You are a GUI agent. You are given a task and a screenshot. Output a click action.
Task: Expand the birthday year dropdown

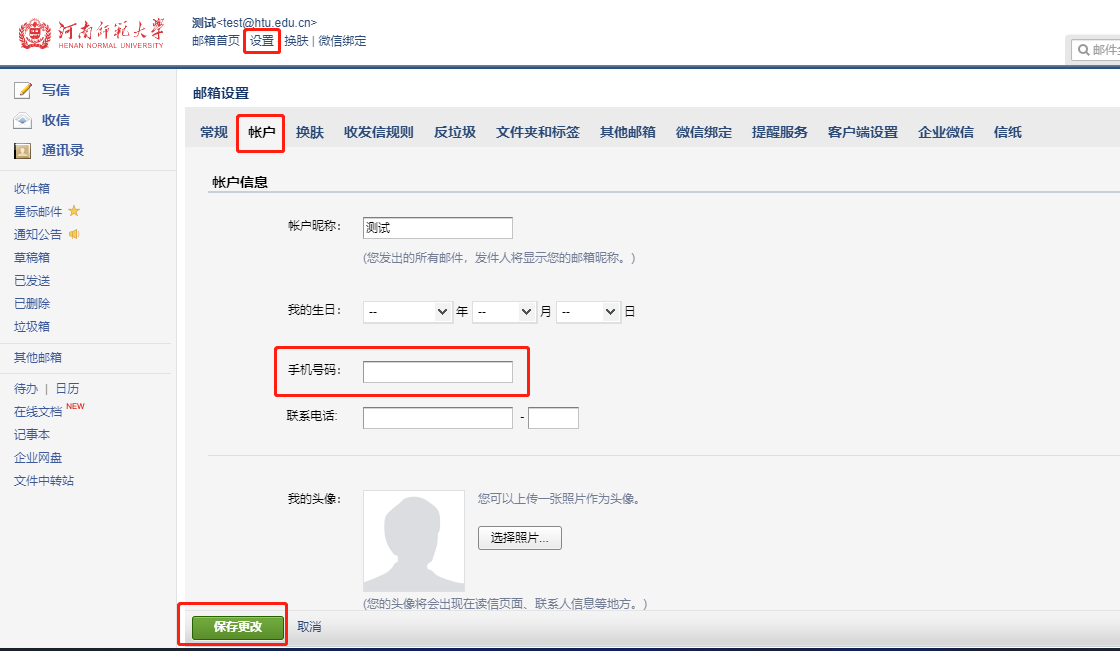[408, 312]
